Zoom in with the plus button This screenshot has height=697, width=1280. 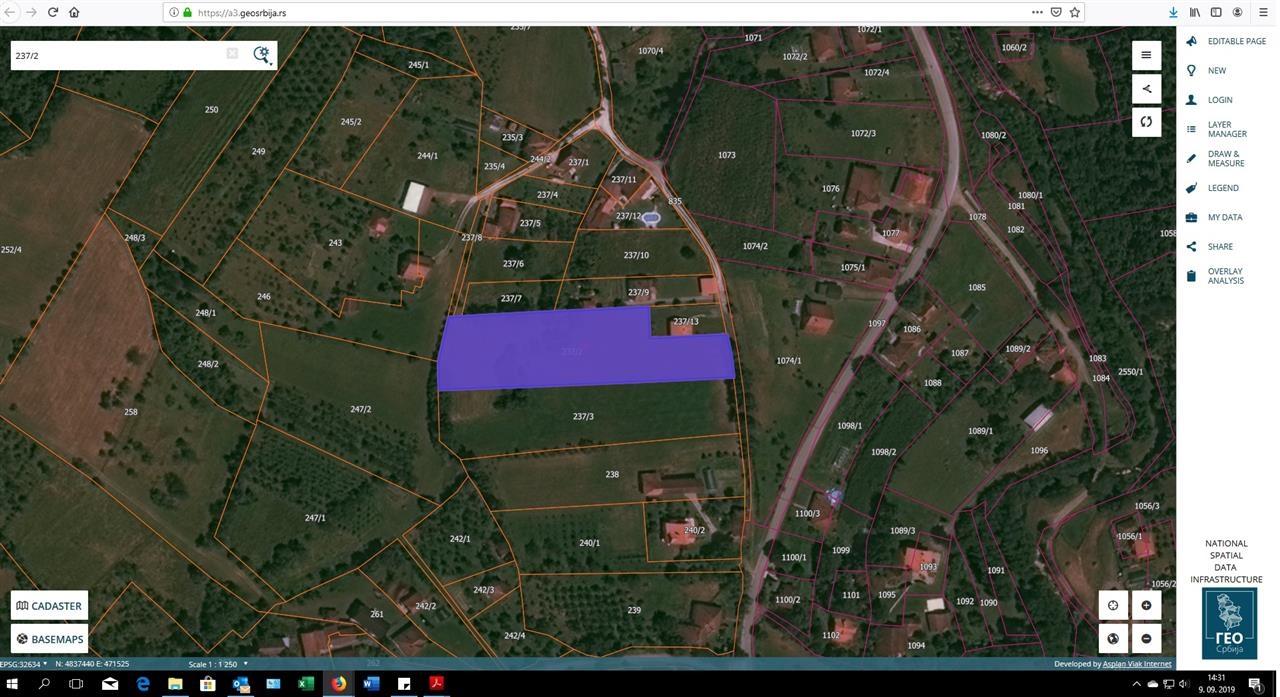(1146, 605)
